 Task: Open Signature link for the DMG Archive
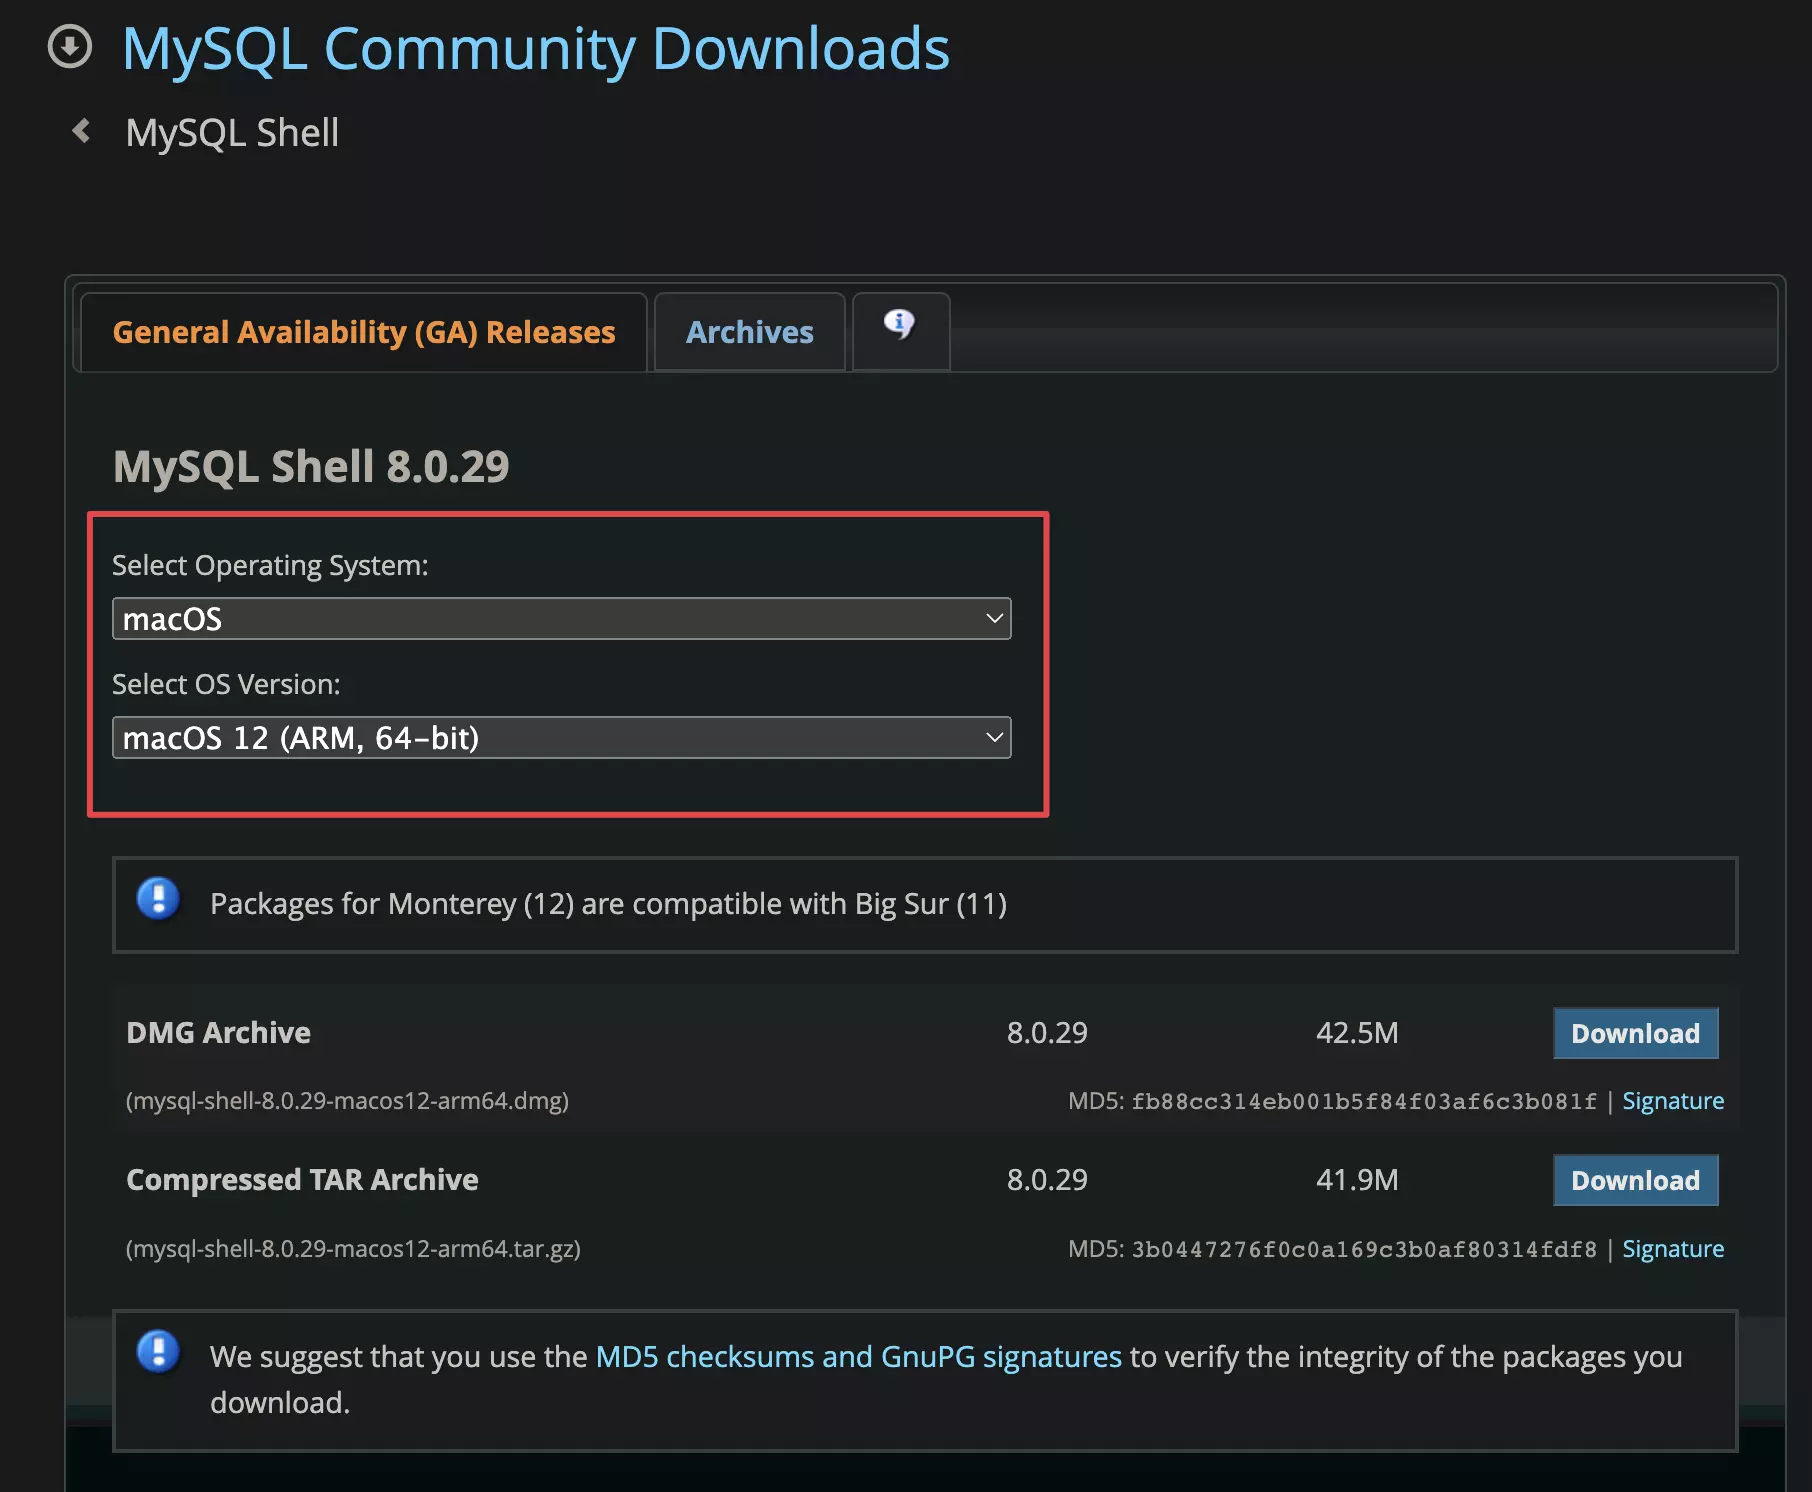tap(1672, 1101)
